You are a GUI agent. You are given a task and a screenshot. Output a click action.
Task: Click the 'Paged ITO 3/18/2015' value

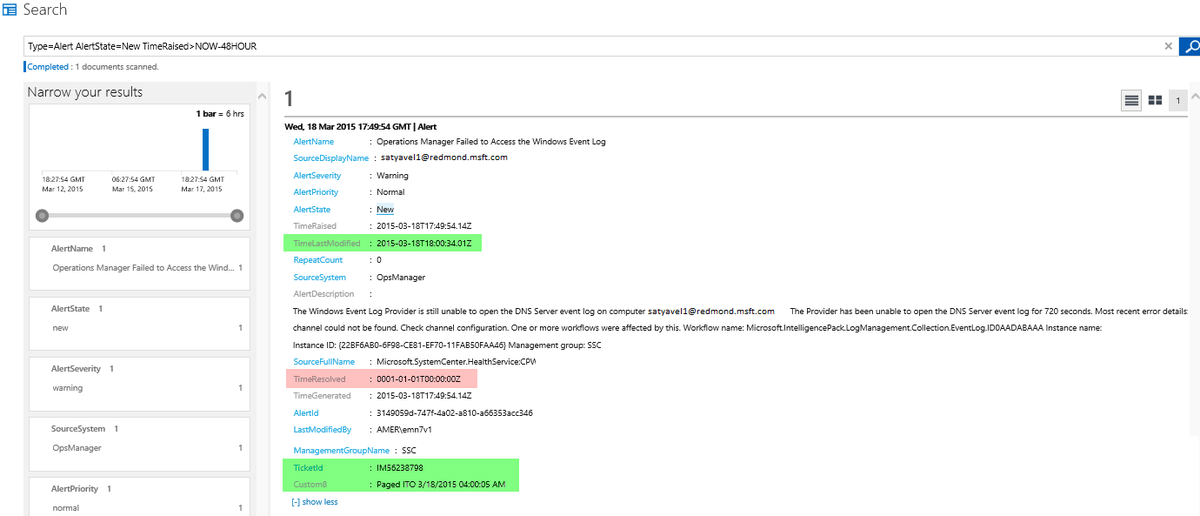tap(441, 484)
